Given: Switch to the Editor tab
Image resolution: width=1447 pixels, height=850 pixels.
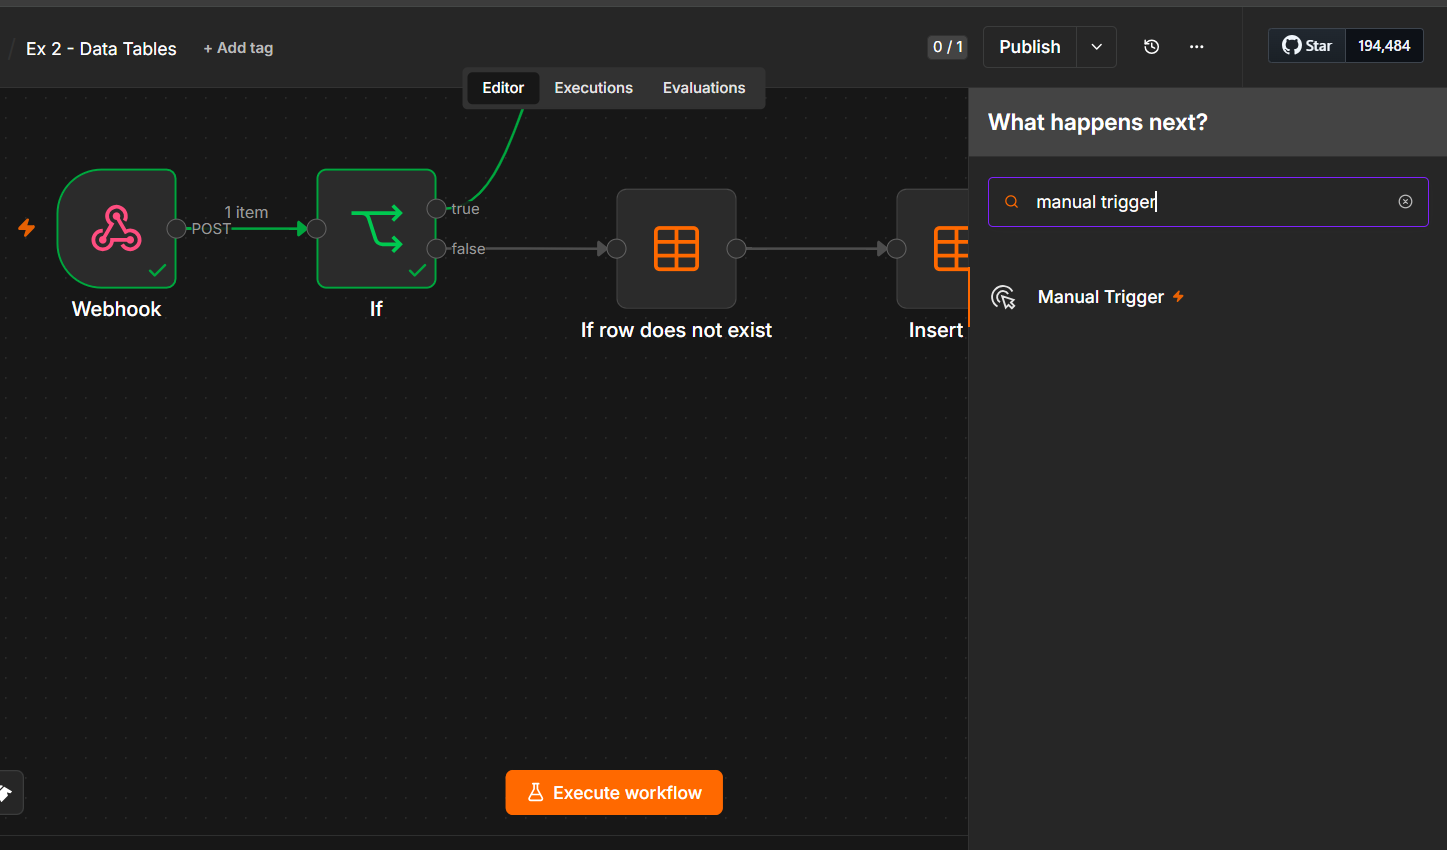Looking at the screenshot, I should [x=503, y=88].
